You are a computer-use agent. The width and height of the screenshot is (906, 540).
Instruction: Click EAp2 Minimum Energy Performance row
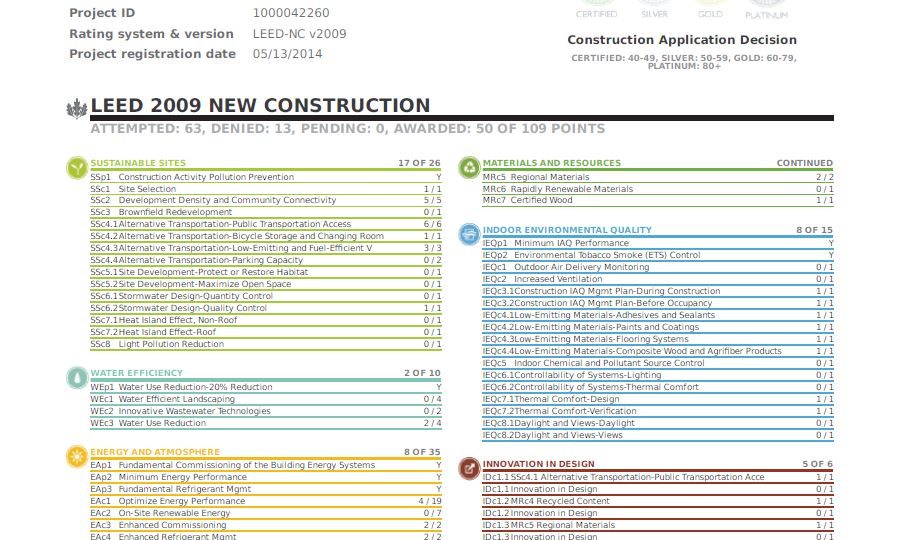(266, 478)
